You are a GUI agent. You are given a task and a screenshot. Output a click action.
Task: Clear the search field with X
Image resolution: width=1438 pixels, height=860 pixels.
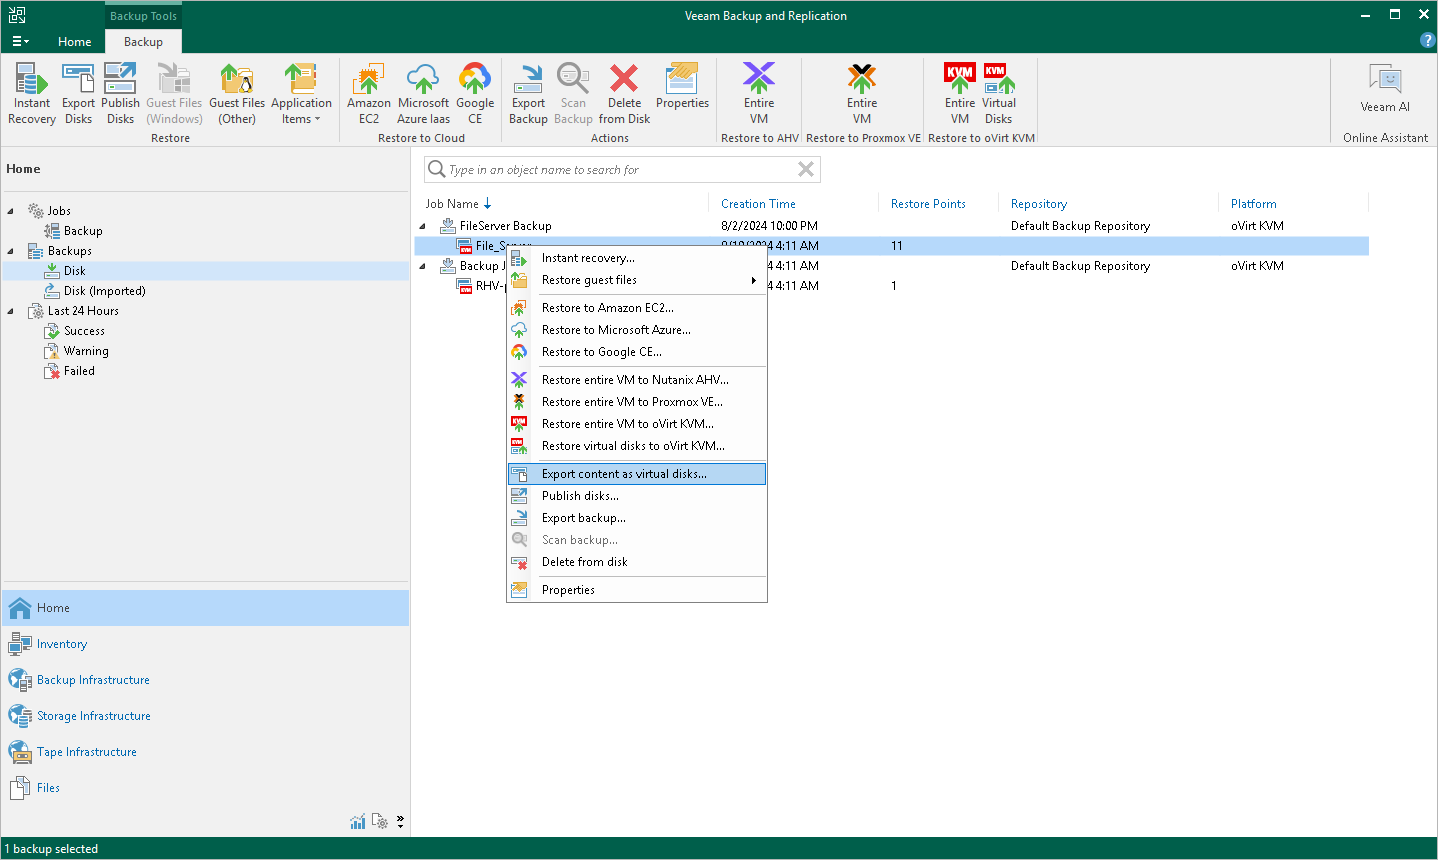pyautogui.click(x=806, y=170)
